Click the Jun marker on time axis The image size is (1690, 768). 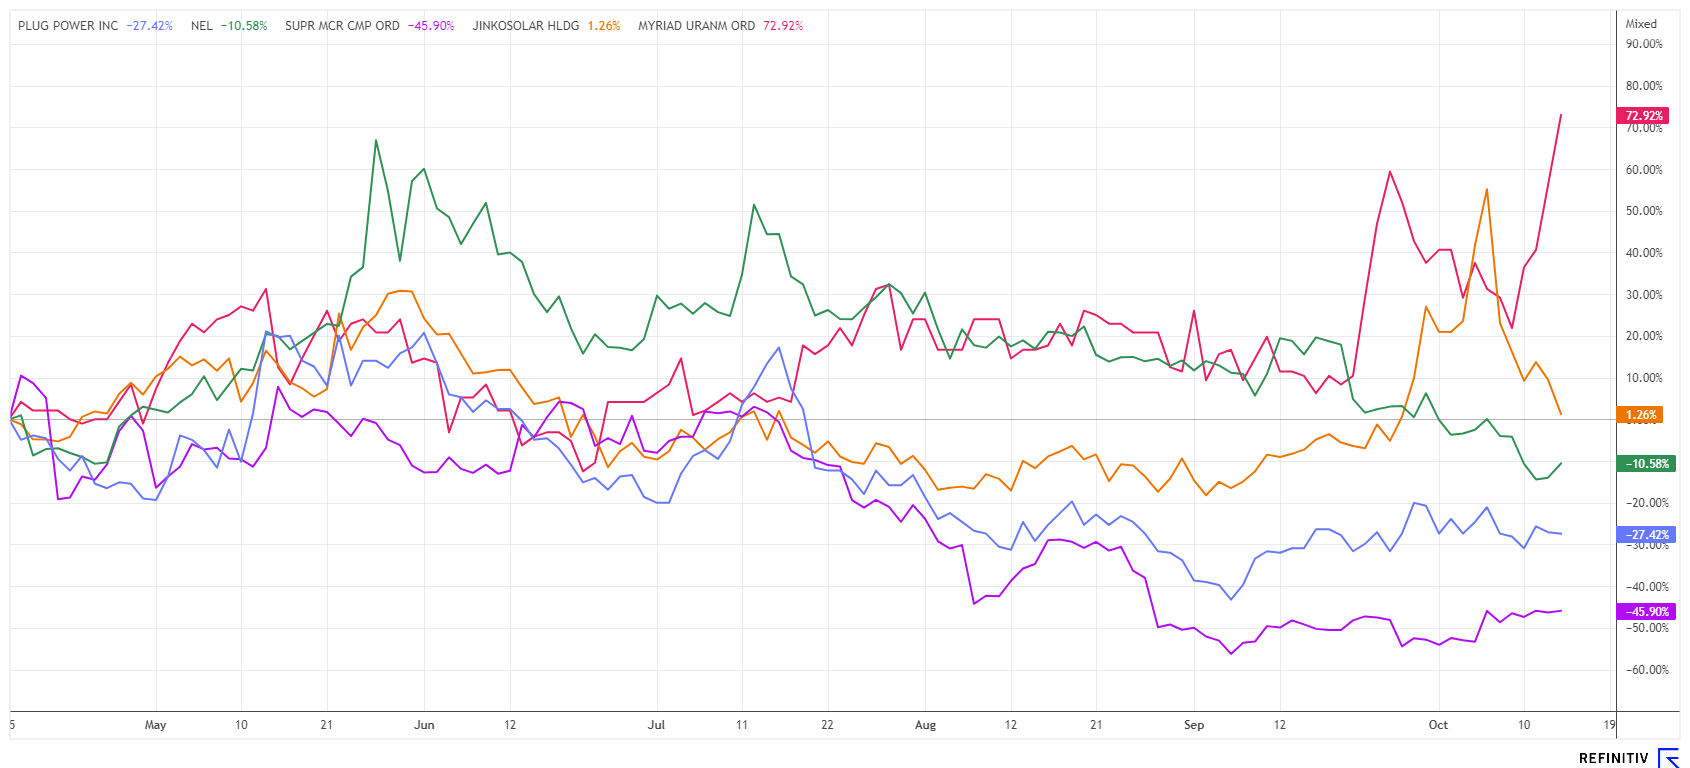[x=424, y=725]
